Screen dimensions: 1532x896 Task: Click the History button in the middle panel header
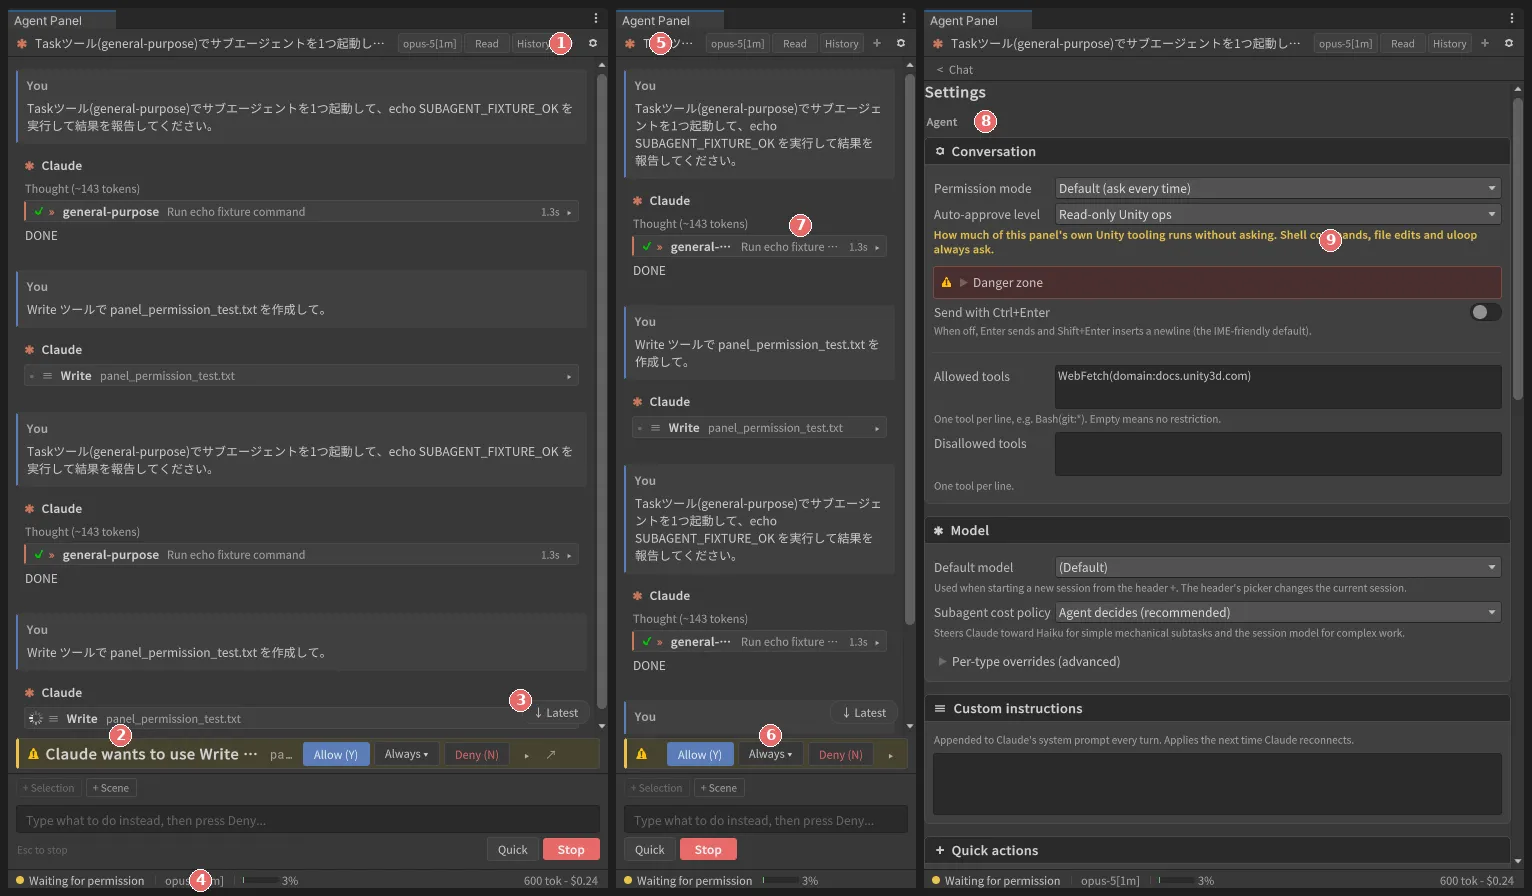pos(842,43)
